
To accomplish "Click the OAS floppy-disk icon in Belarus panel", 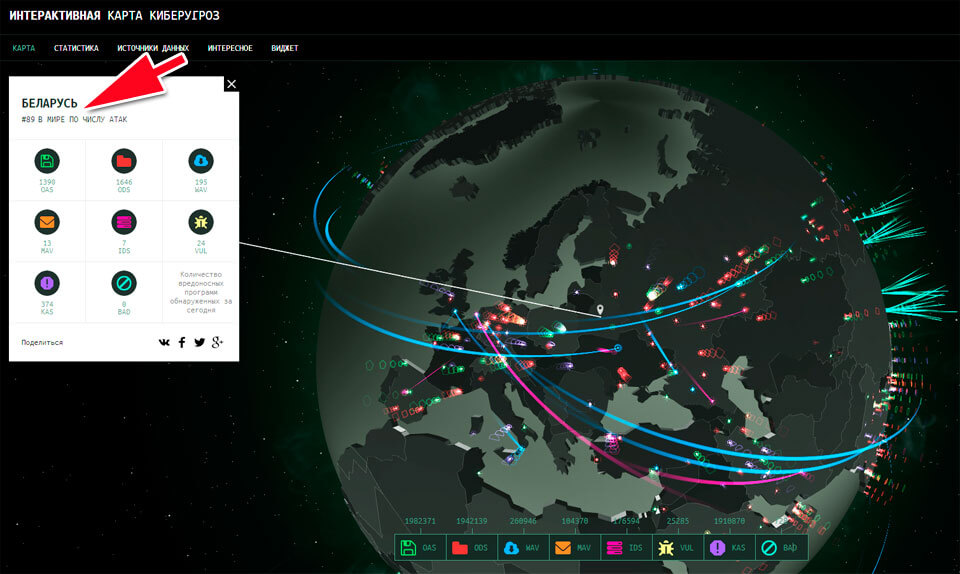I will [47, 161].
